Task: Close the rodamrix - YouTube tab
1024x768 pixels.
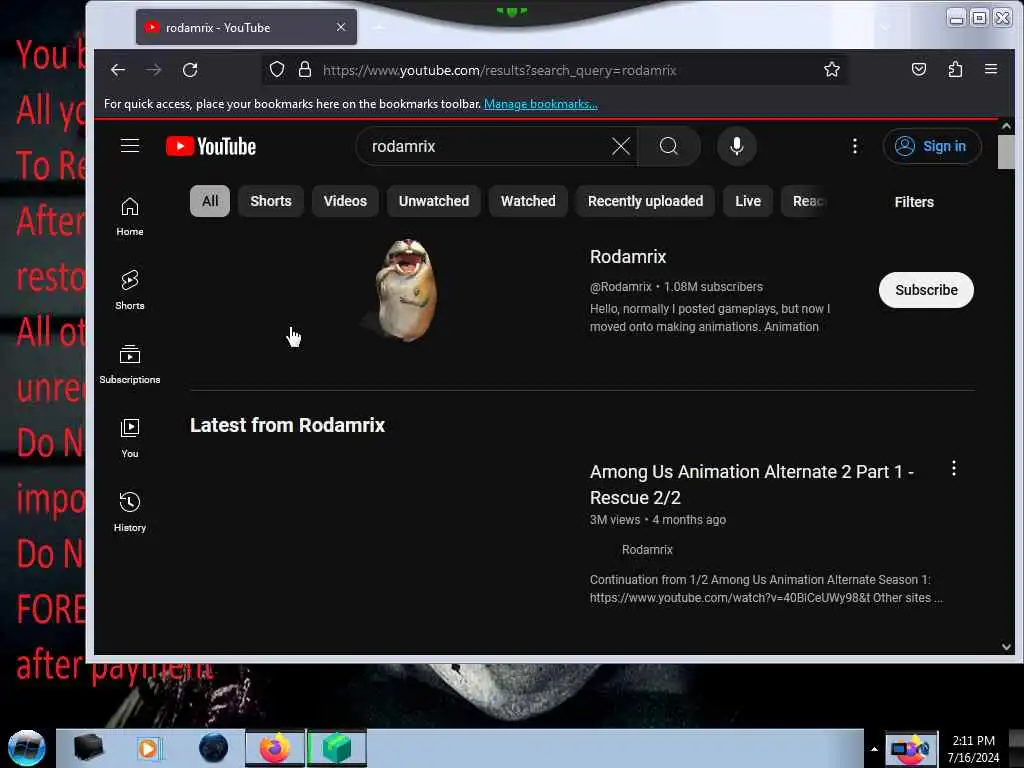Action: coord(341,27)
